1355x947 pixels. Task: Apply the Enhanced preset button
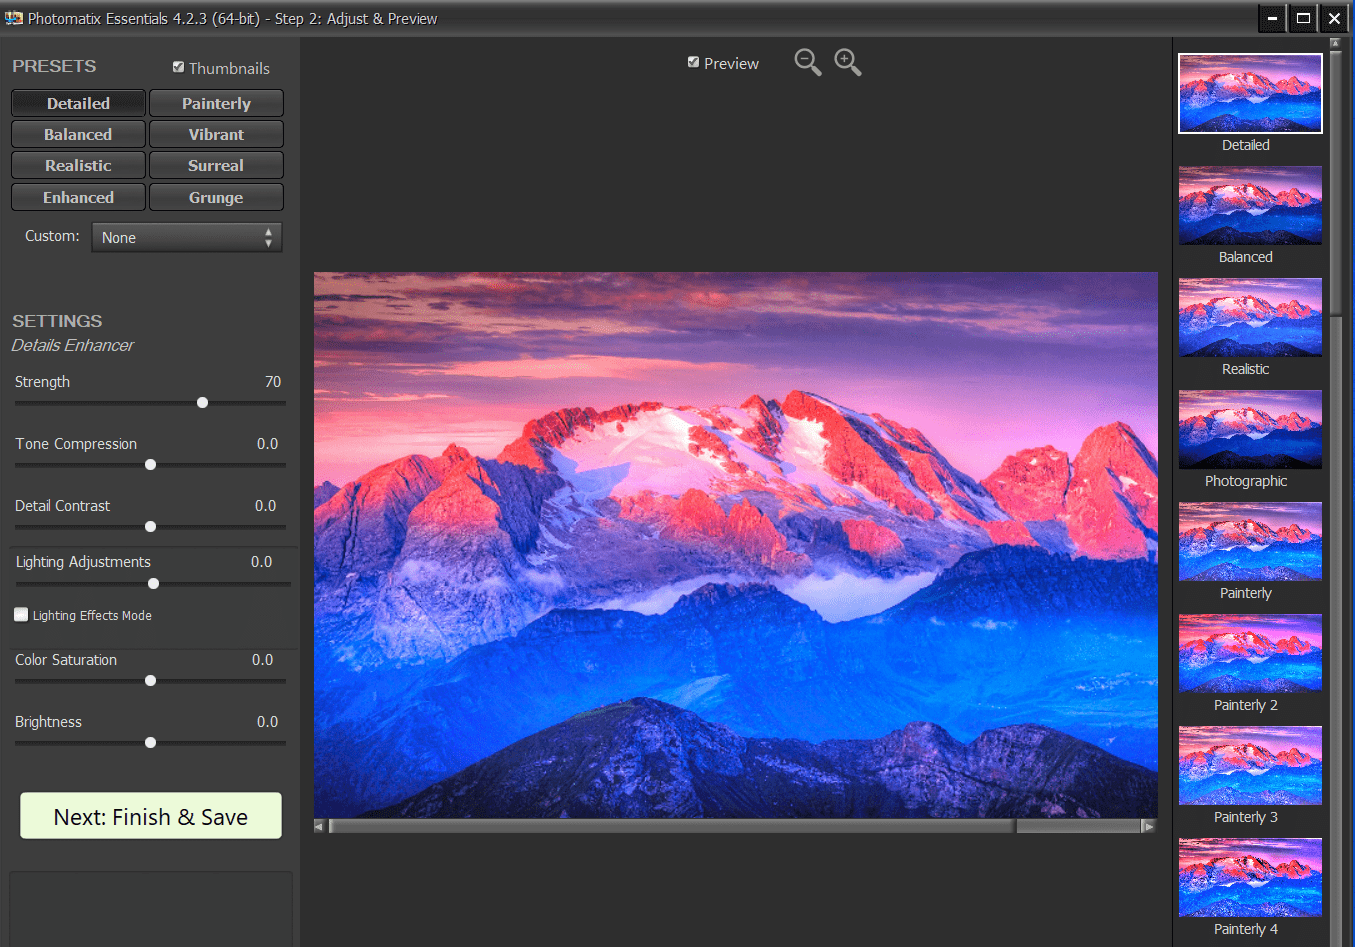pyautogui.click(x=78, y=197)
